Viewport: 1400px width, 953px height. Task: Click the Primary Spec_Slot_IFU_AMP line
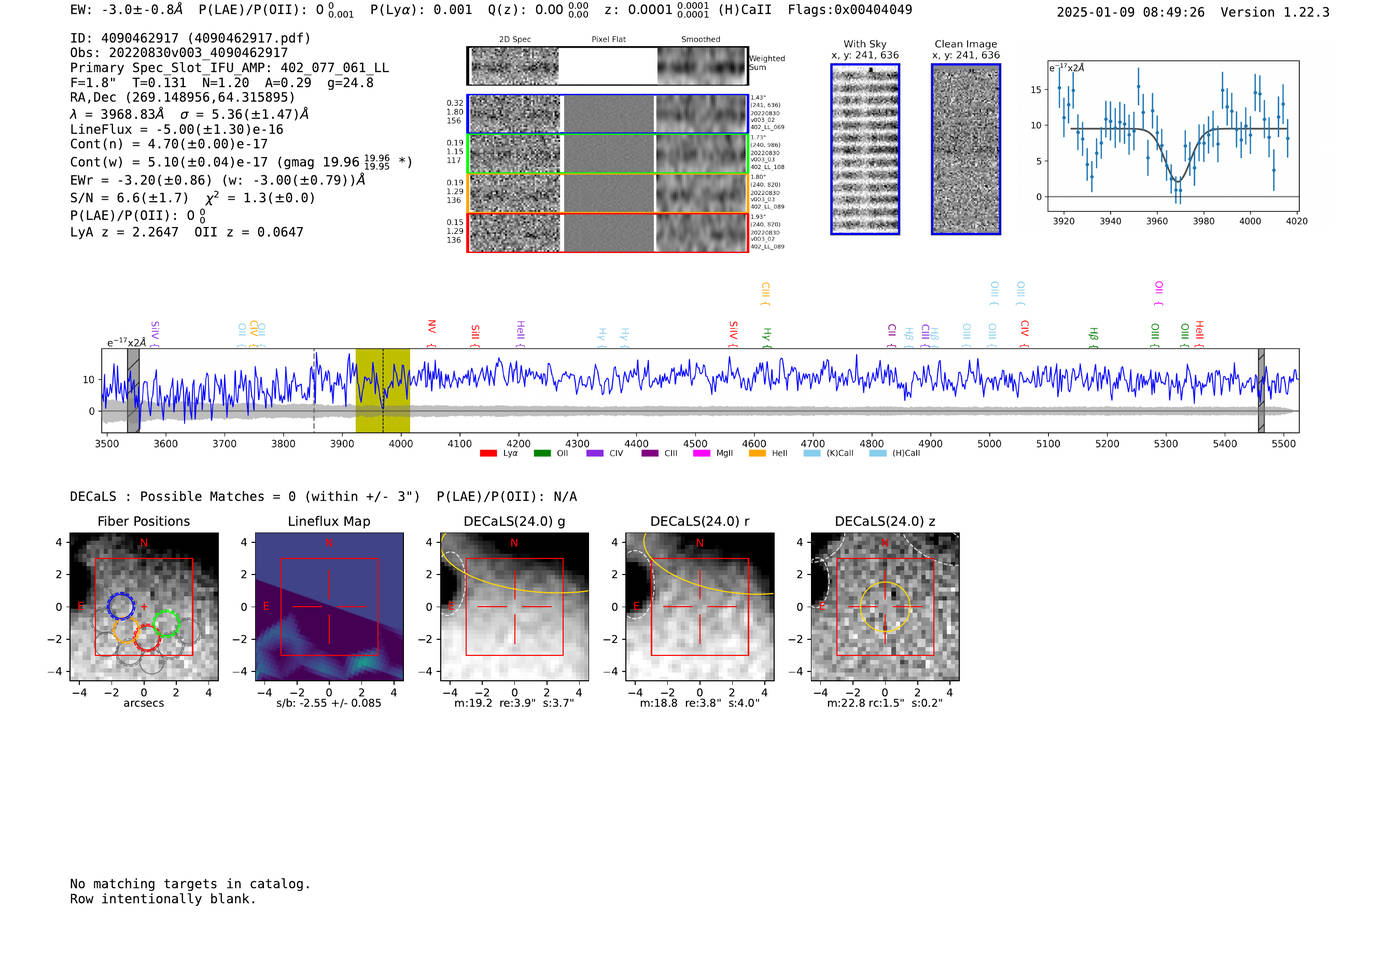tap(230, 68)
